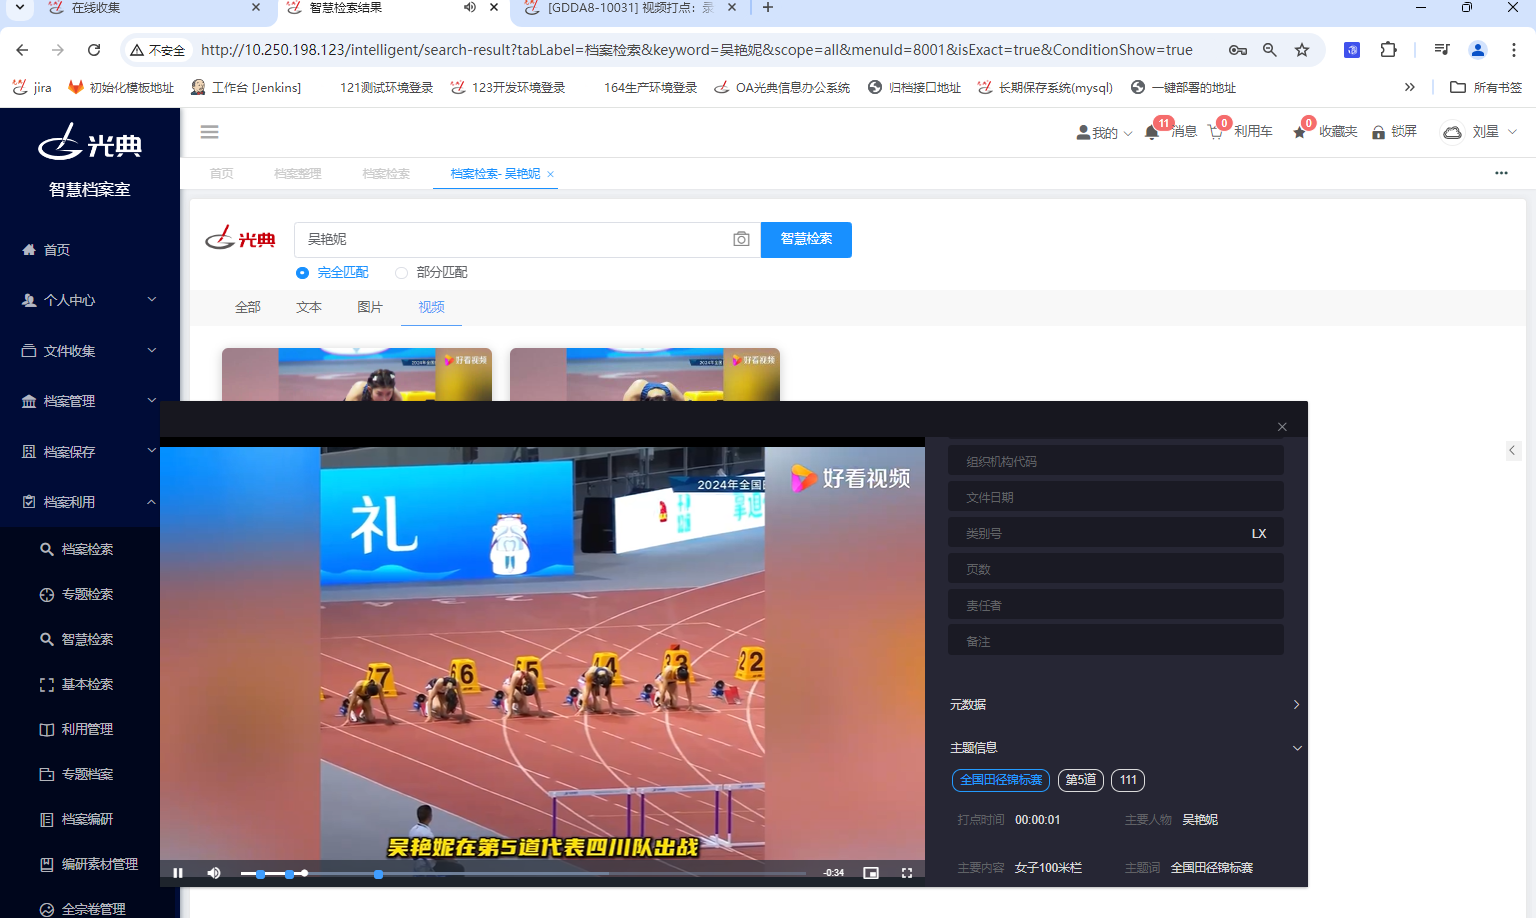Close the 档案检索-吴艳妮 page tab
1536x918 pixels.
coord(550,174)
